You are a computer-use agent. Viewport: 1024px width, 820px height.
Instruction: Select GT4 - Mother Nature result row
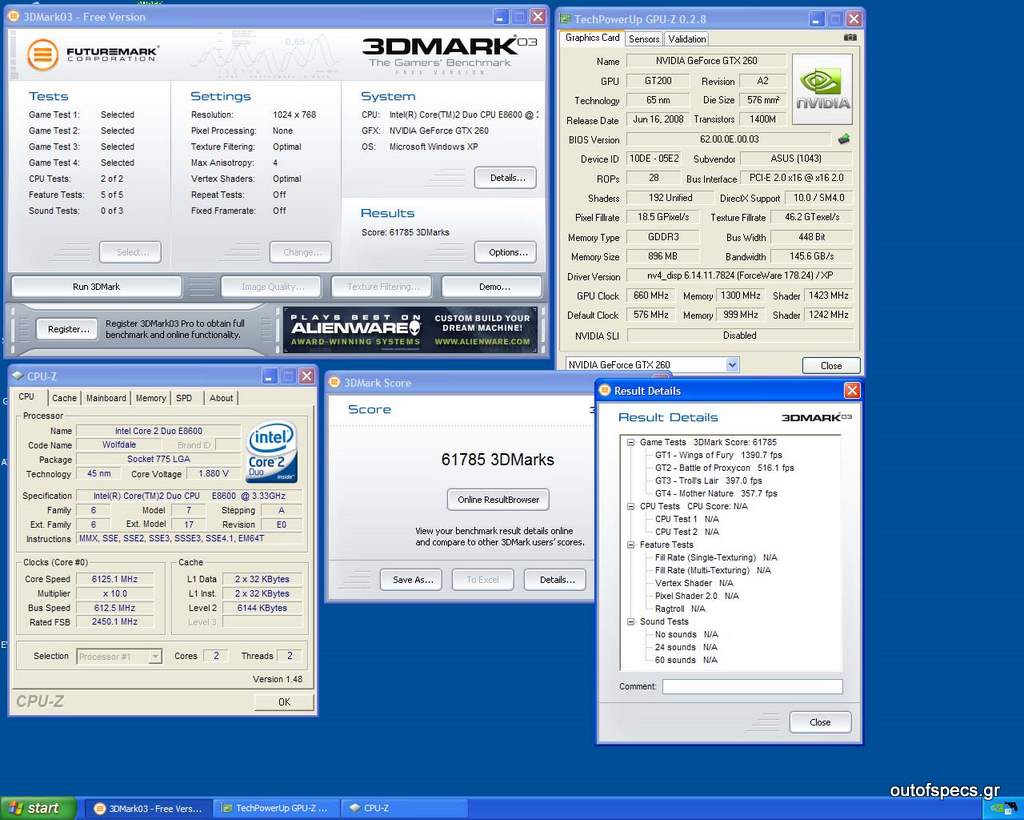[x=716, y=494]
